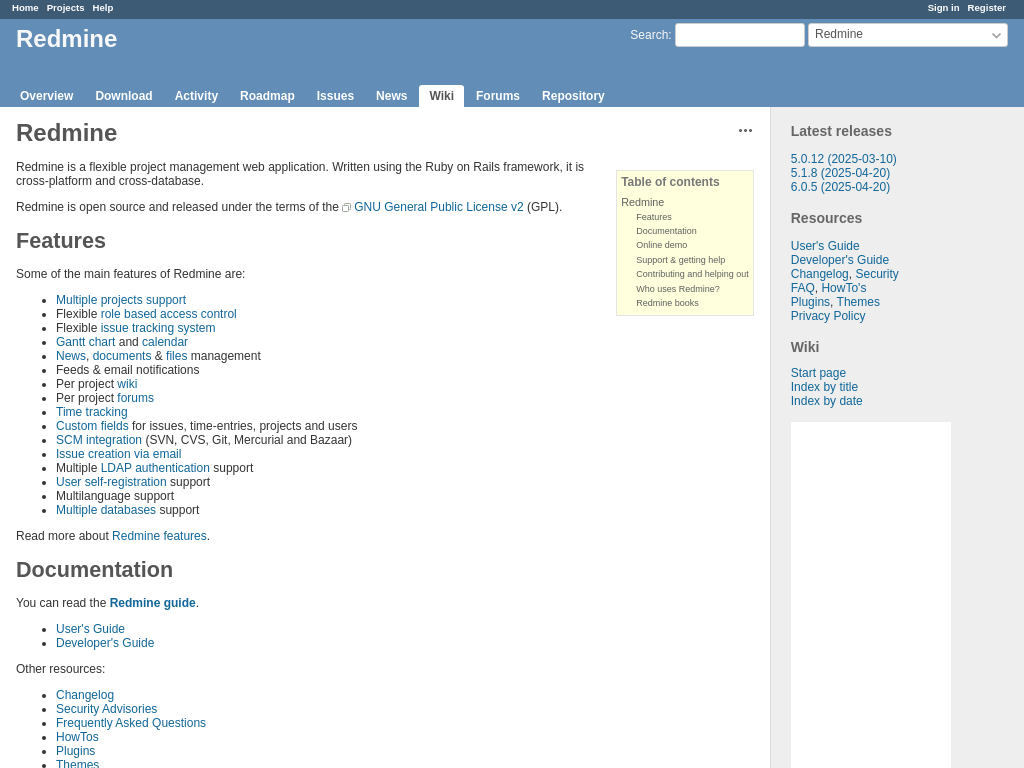Viewport: 1024px width, 768px height.
Task: Open the Register link
Action: pyautogui.click(x=986, y=8)
